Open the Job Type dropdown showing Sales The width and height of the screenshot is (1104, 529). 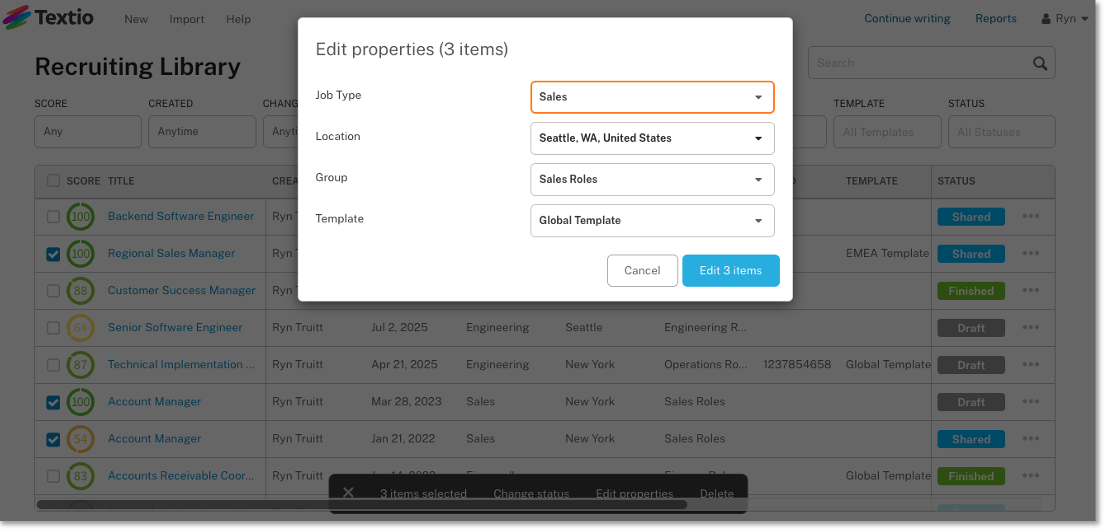pos(652,97)
